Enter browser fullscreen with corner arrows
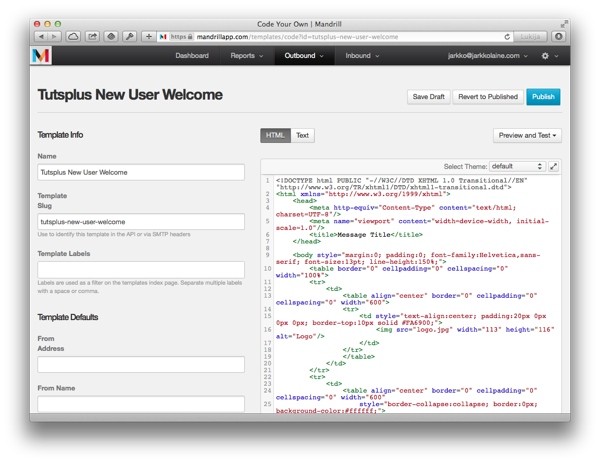Screen dimensions: 600x463 pos(564,24)
